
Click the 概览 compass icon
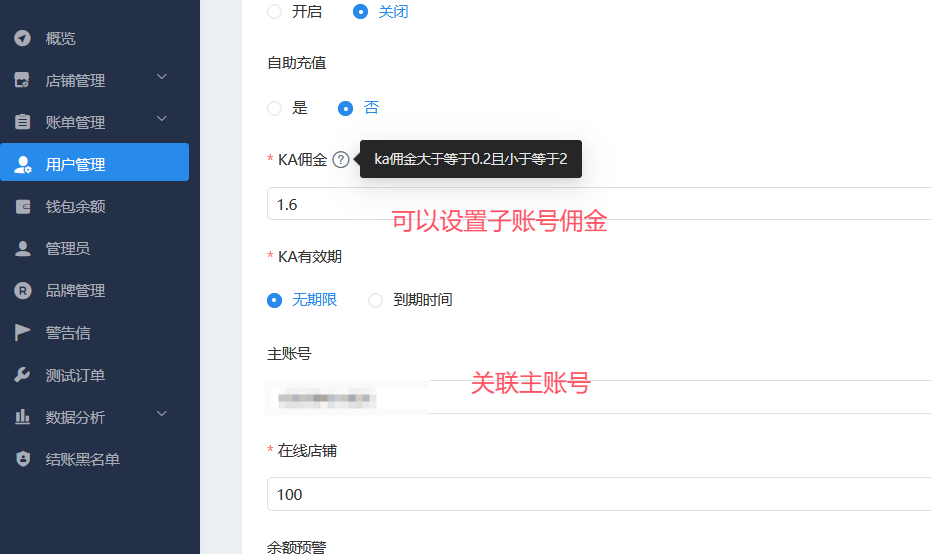23,39
